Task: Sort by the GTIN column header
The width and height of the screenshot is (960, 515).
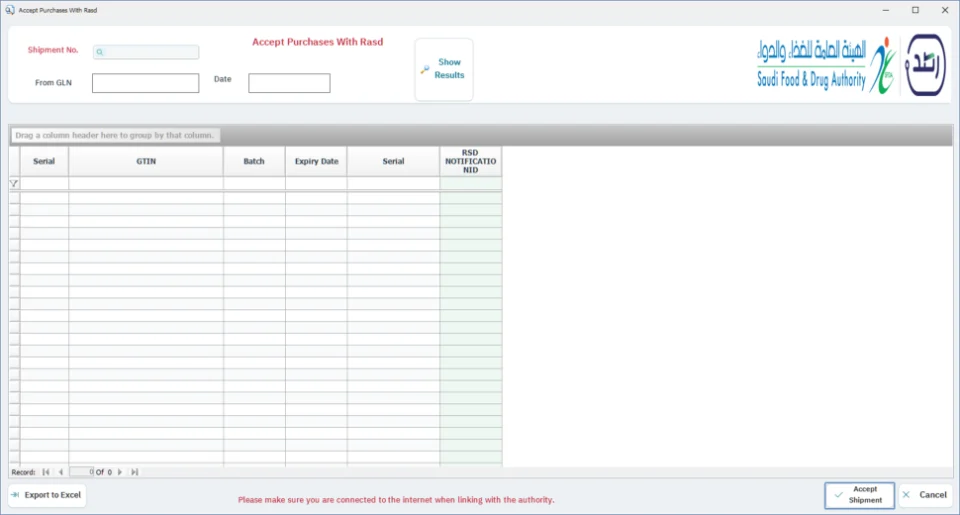Action: tap(146, 161)
